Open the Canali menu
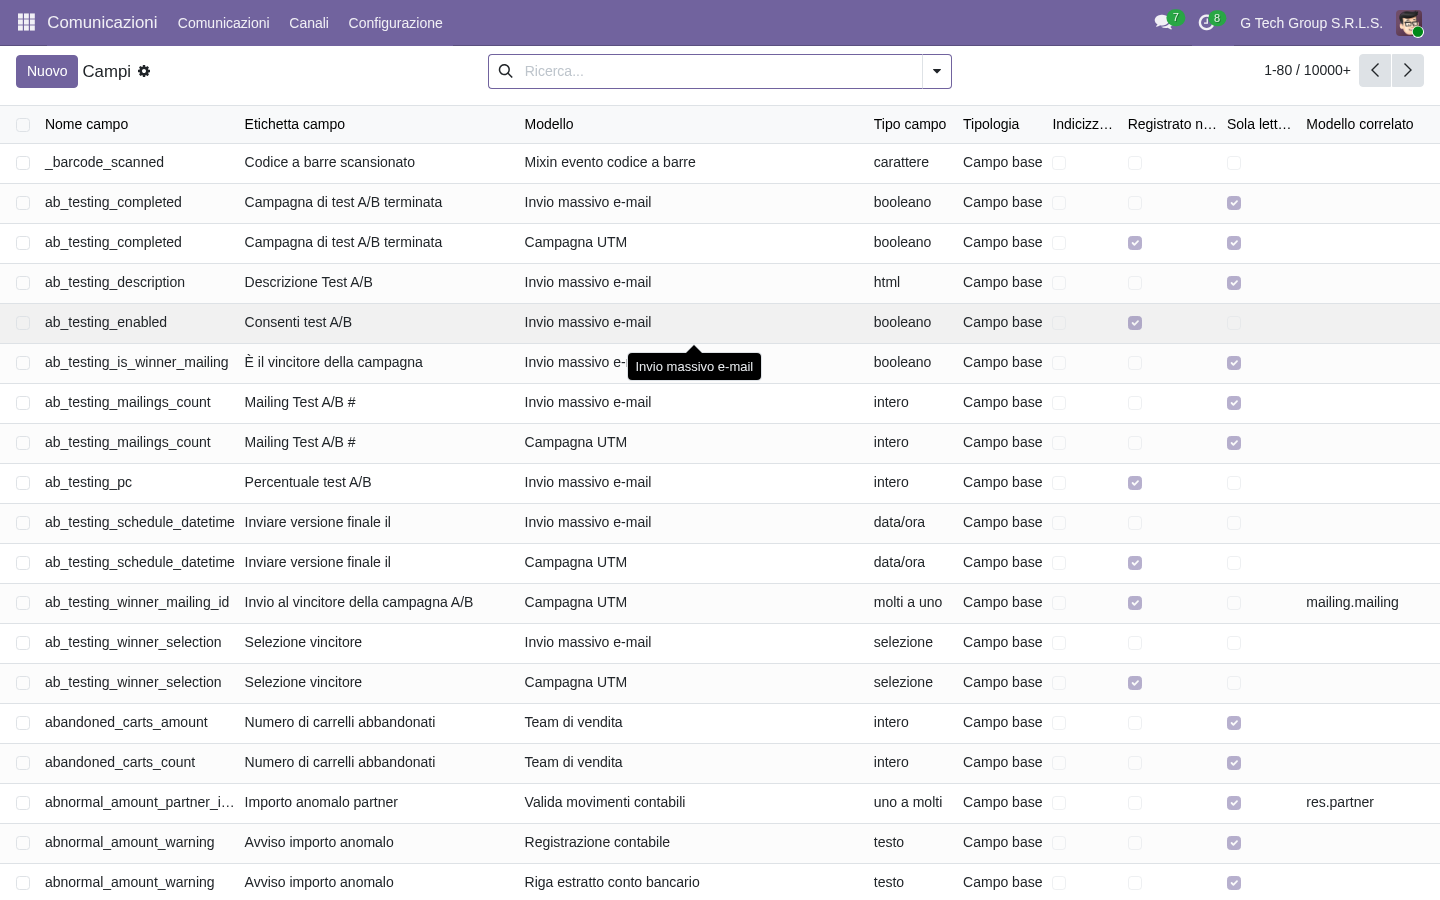The height and width of the screenshot is (900, 1440). 309,23
